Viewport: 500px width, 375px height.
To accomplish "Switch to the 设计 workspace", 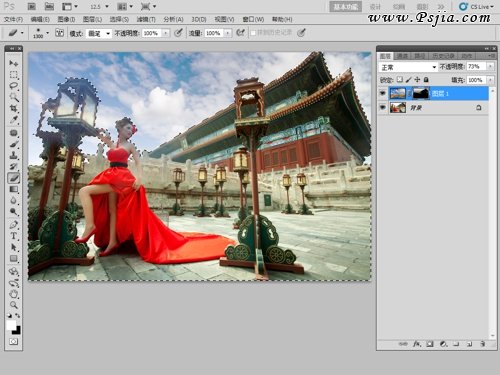I will tap(375, 7).
